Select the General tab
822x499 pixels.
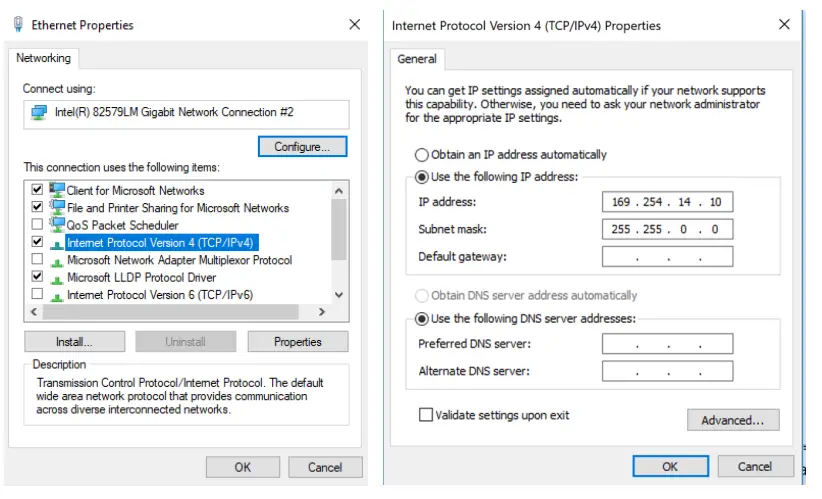(x=417, y=59)
